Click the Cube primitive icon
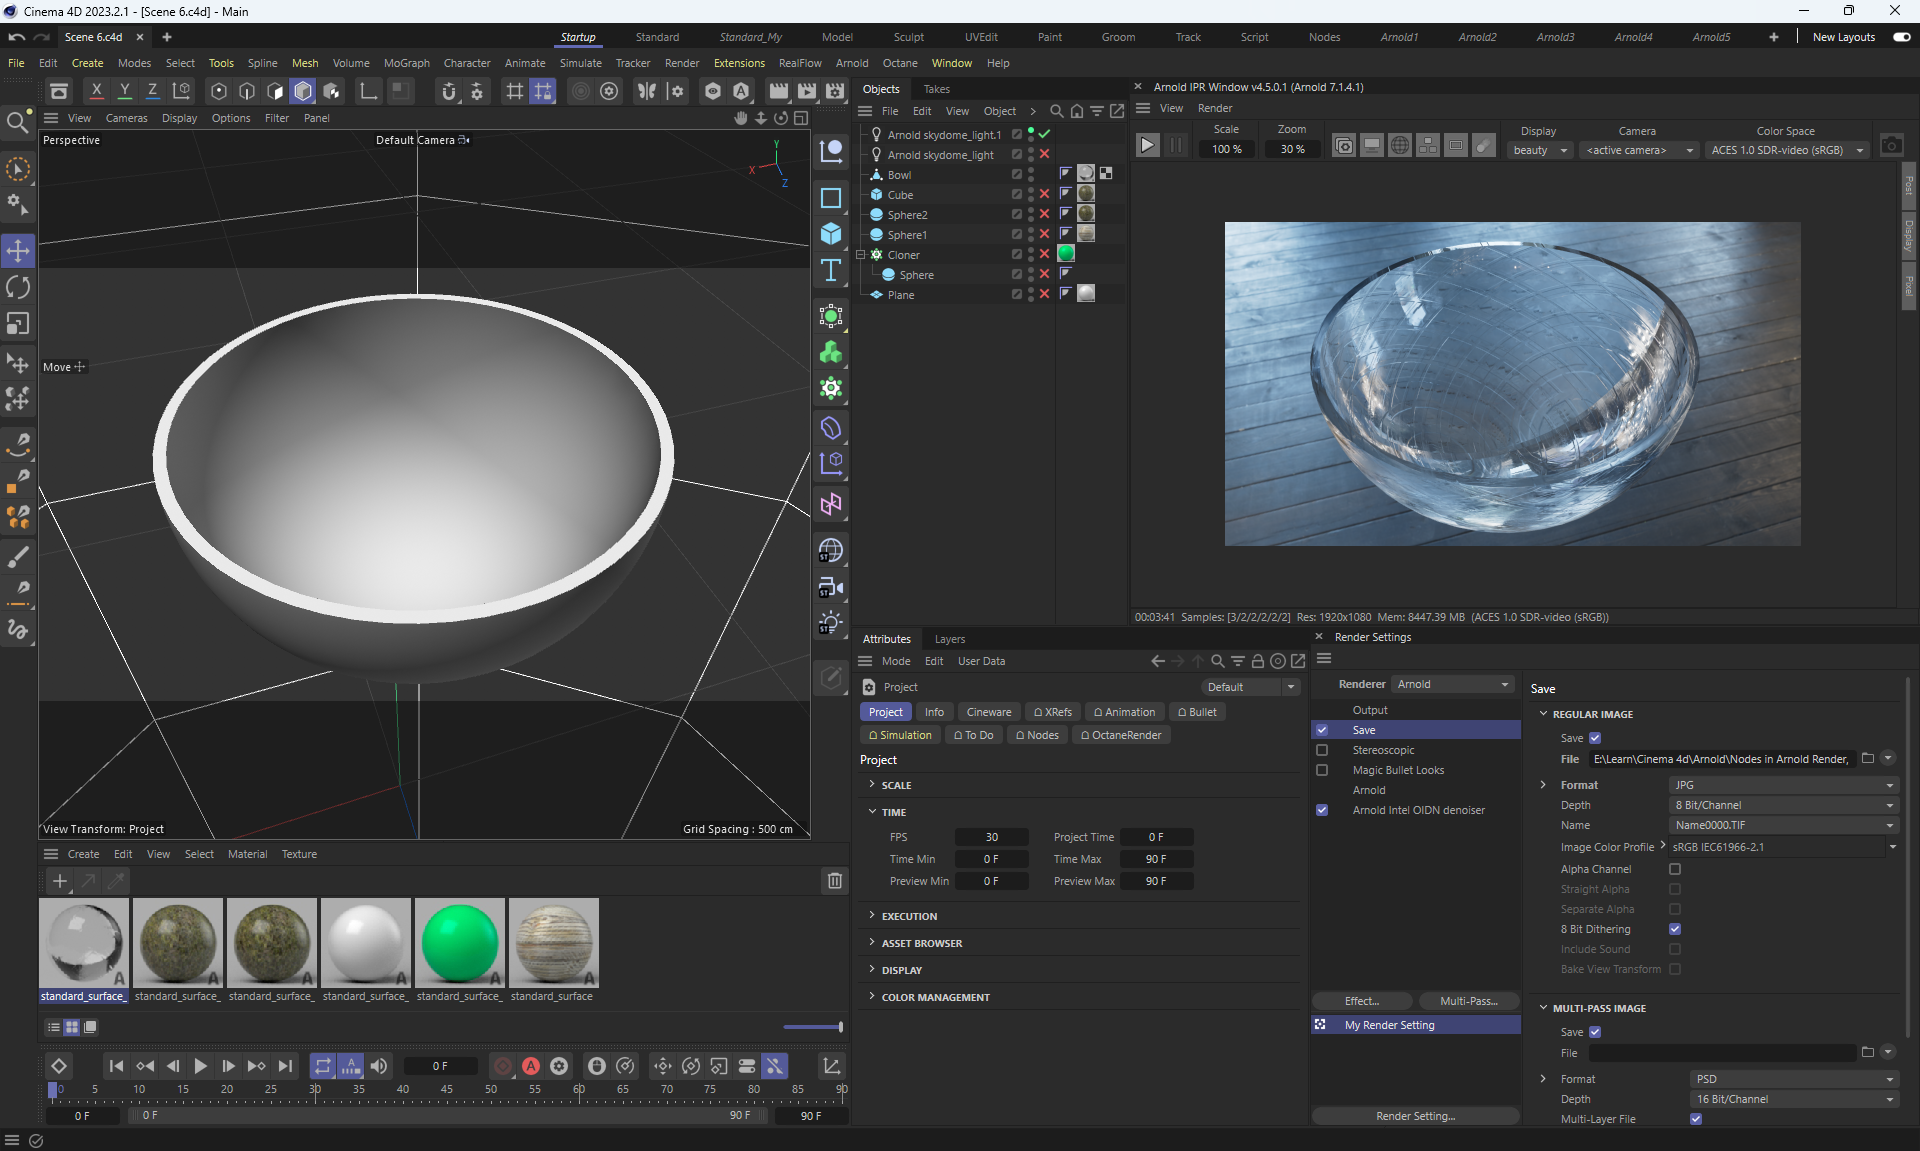 (831, 233)
